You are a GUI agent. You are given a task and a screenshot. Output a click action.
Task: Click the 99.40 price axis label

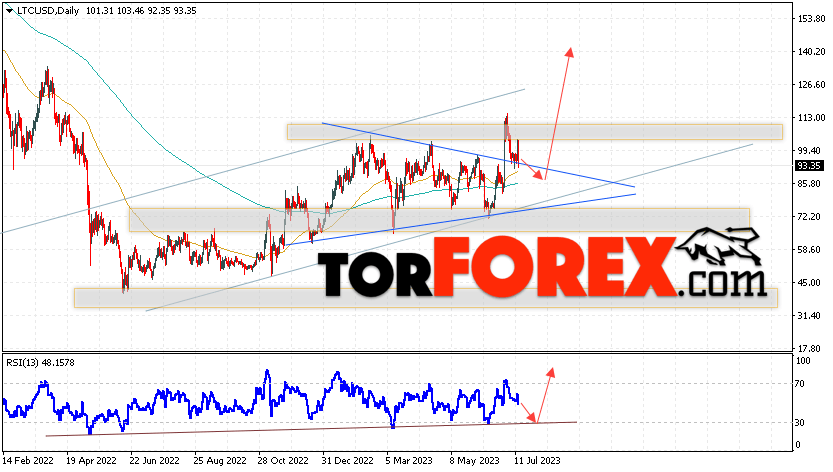[812, 150]
